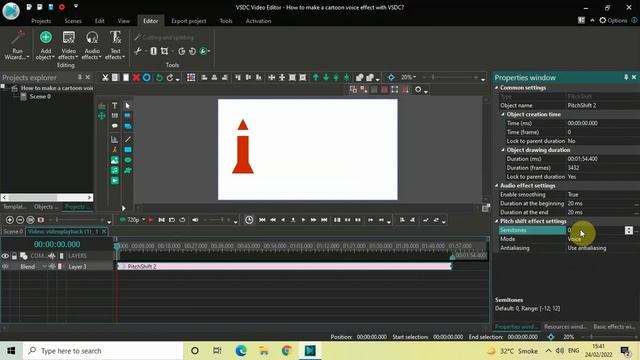Image resolution: width=640 pixels, height=360 pixels.
Task: Open the Tools menu tab
Action: coord(226,21)
